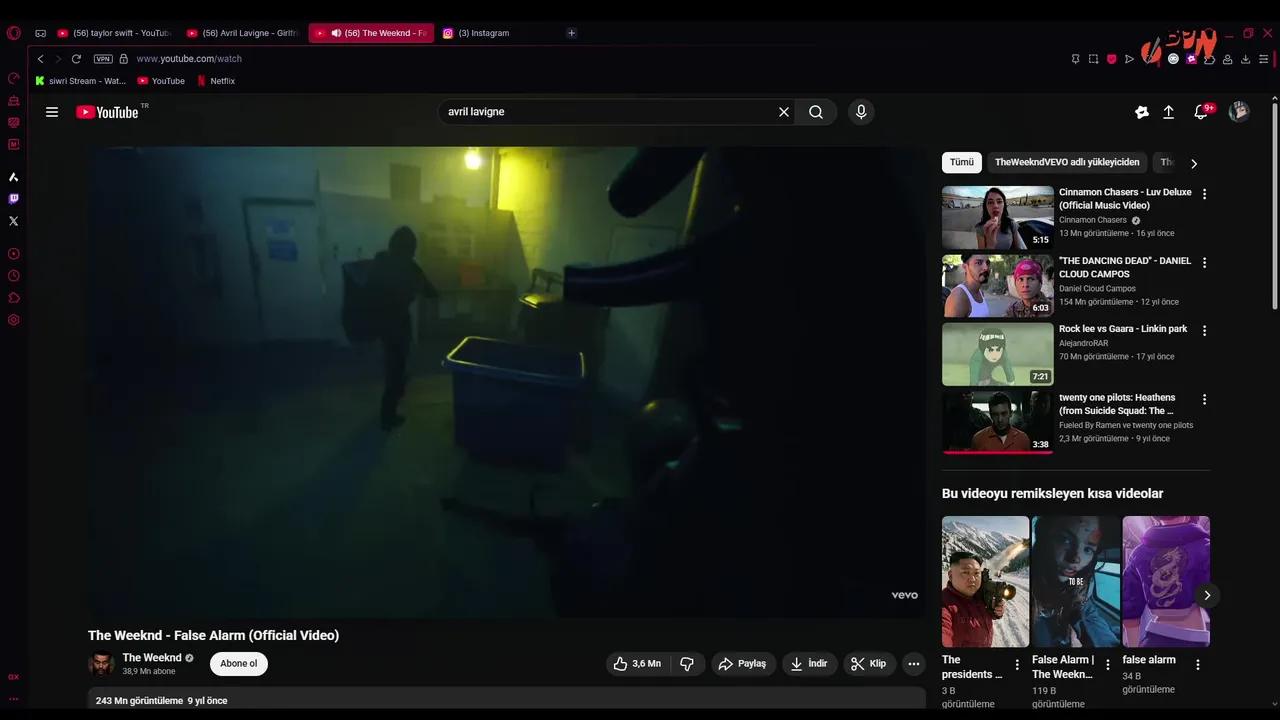1280x720 pixels.
Task: Open the sidebar Player panel
Action: click(x=13, y=254)
